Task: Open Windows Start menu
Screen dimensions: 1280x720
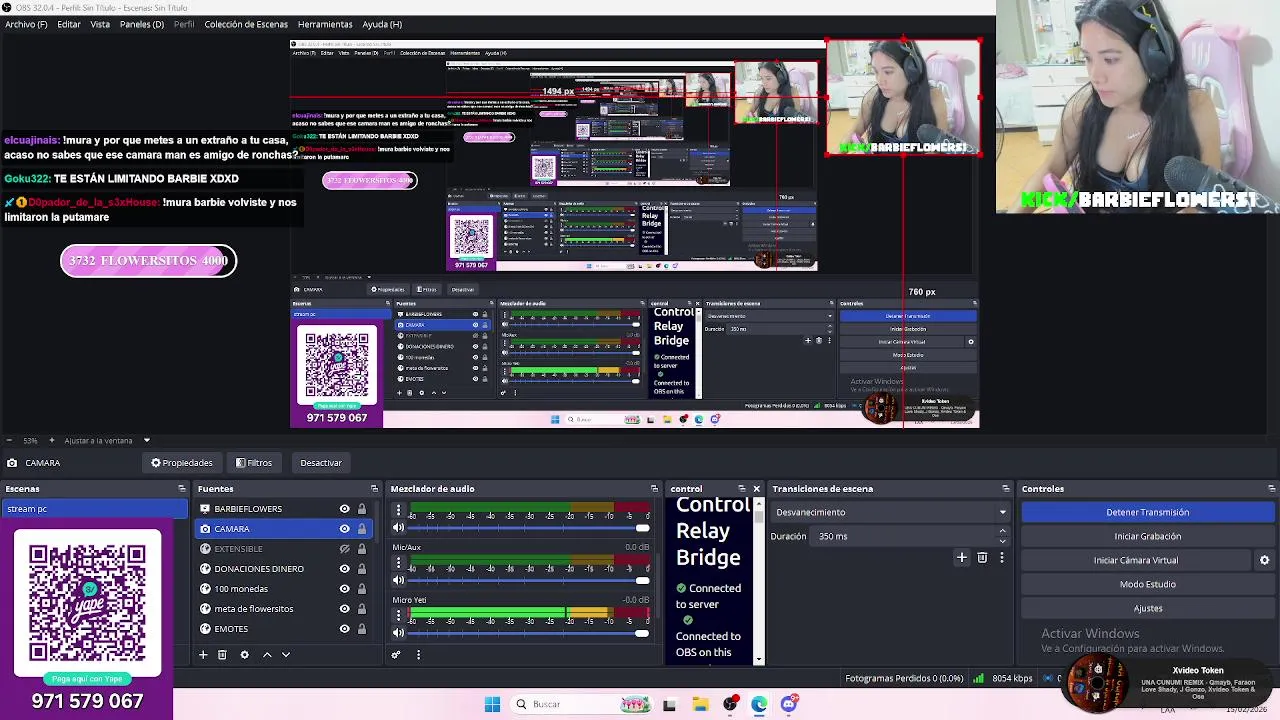Action: pos(492,704)
